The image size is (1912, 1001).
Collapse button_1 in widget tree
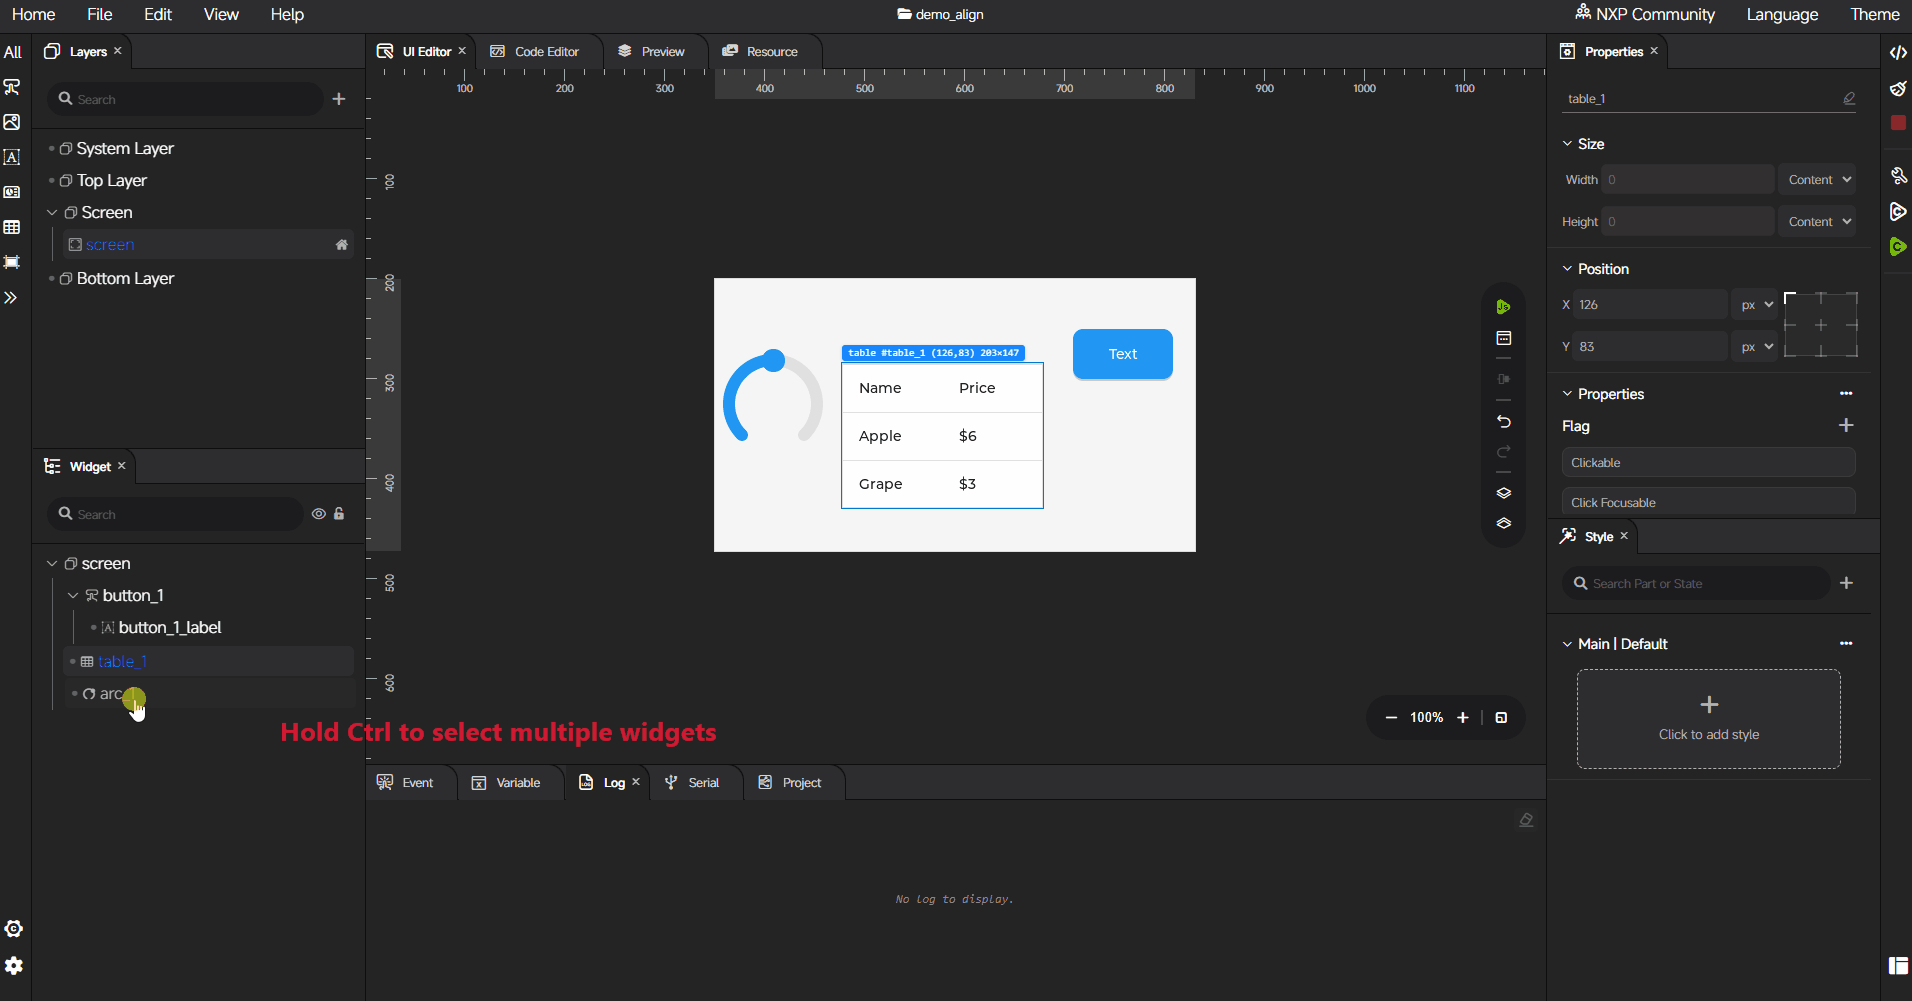click(73, 596)
